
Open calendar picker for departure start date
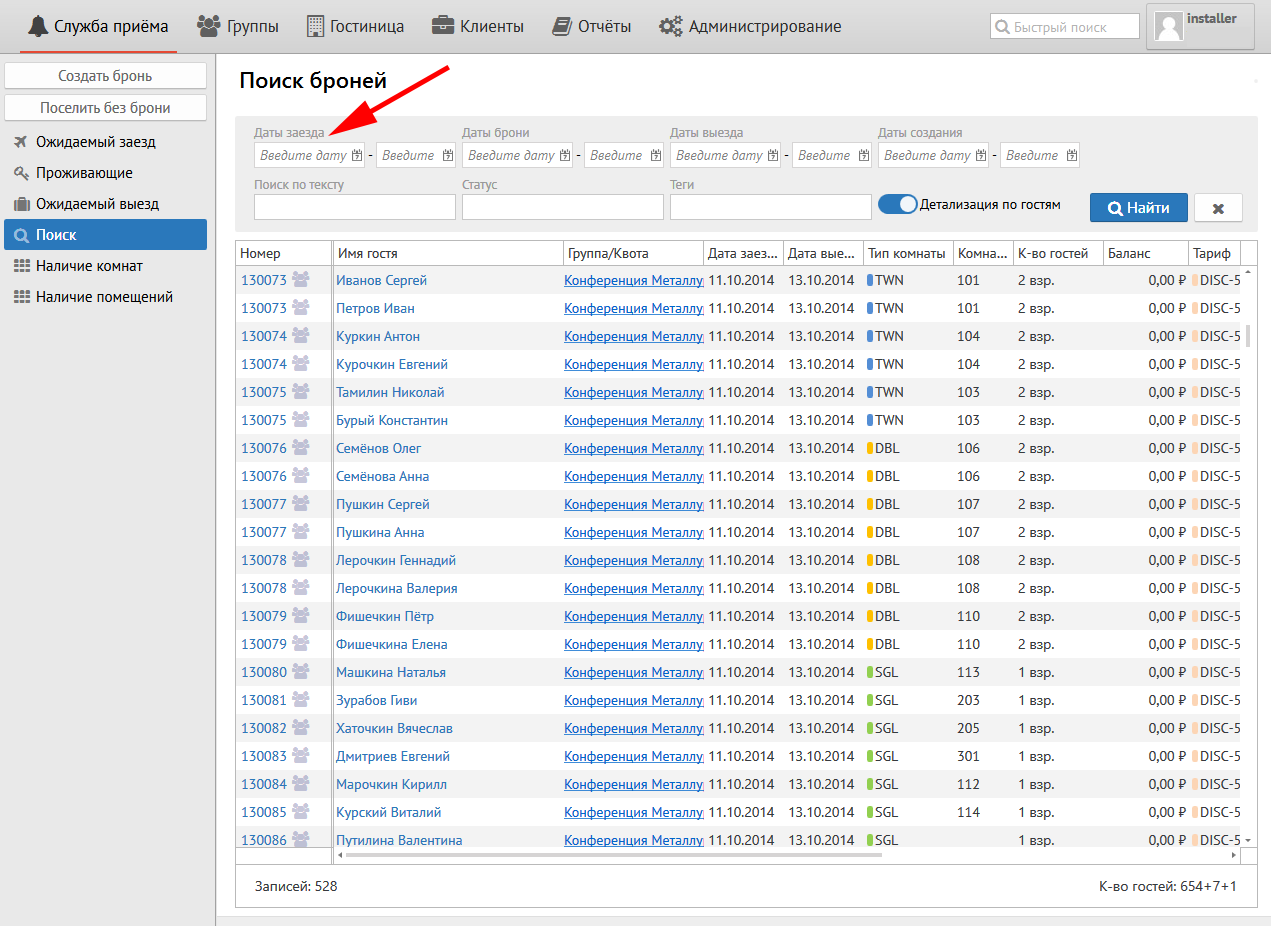[x=773, y=156]
